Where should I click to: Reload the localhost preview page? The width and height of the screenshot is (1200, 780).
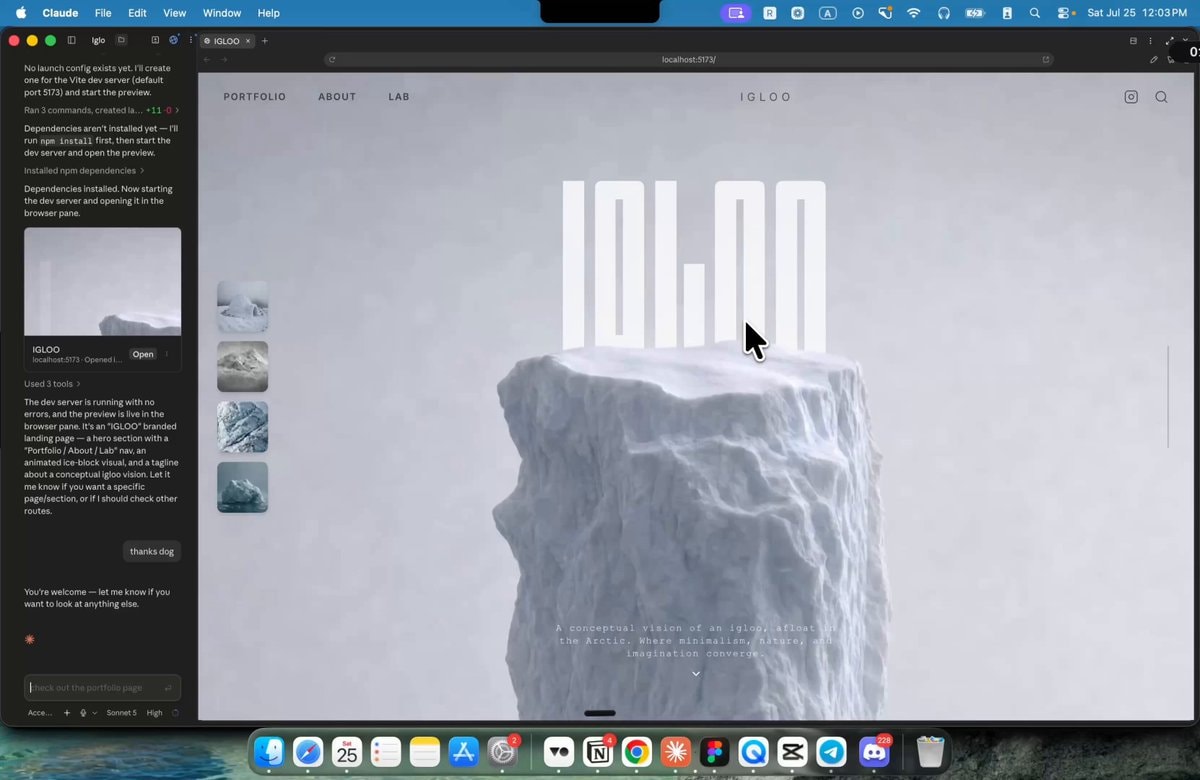coord(332,60)
